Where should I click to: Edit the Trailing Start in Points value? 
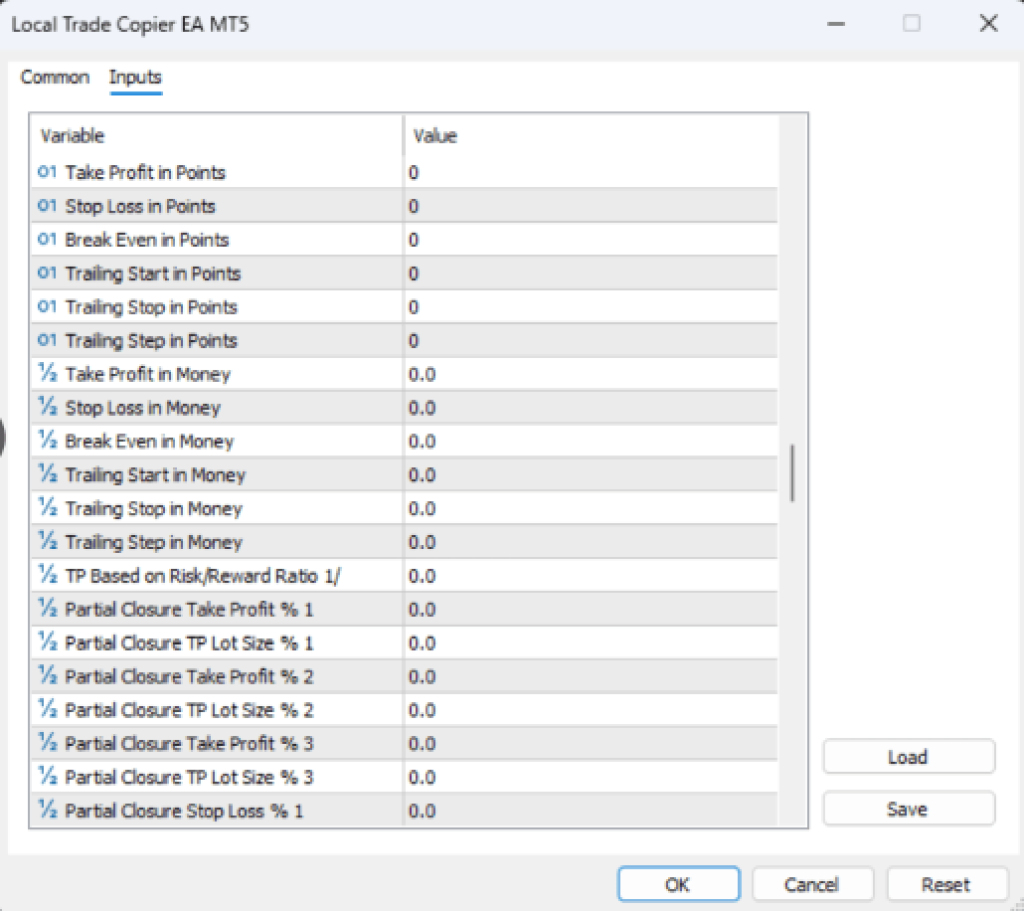coord(591,273)
